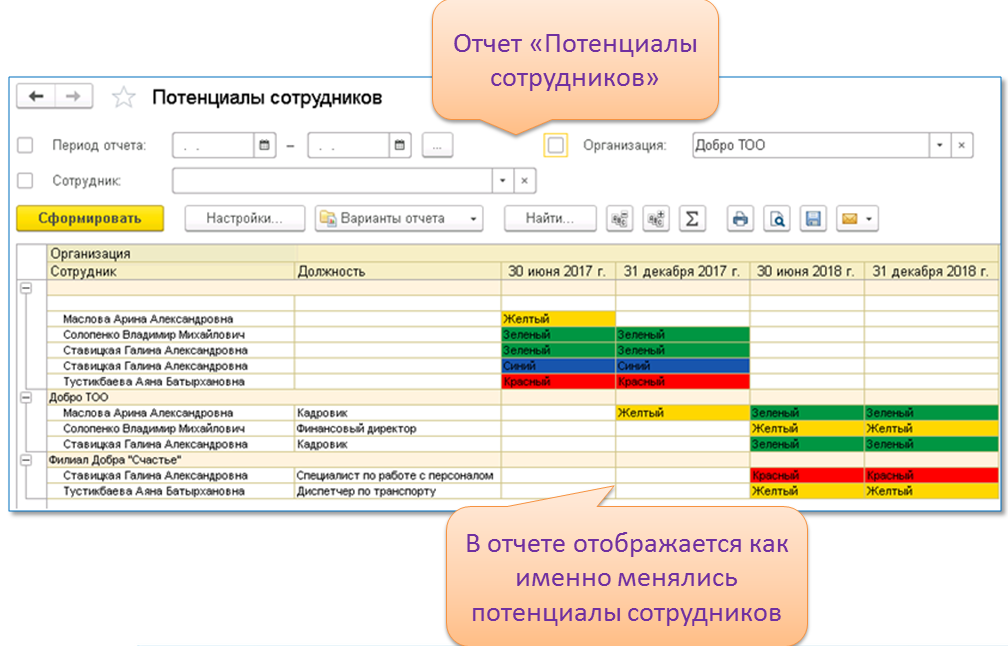Open the Варианты отчета dropdown
1008x646 pixels.
399,218
